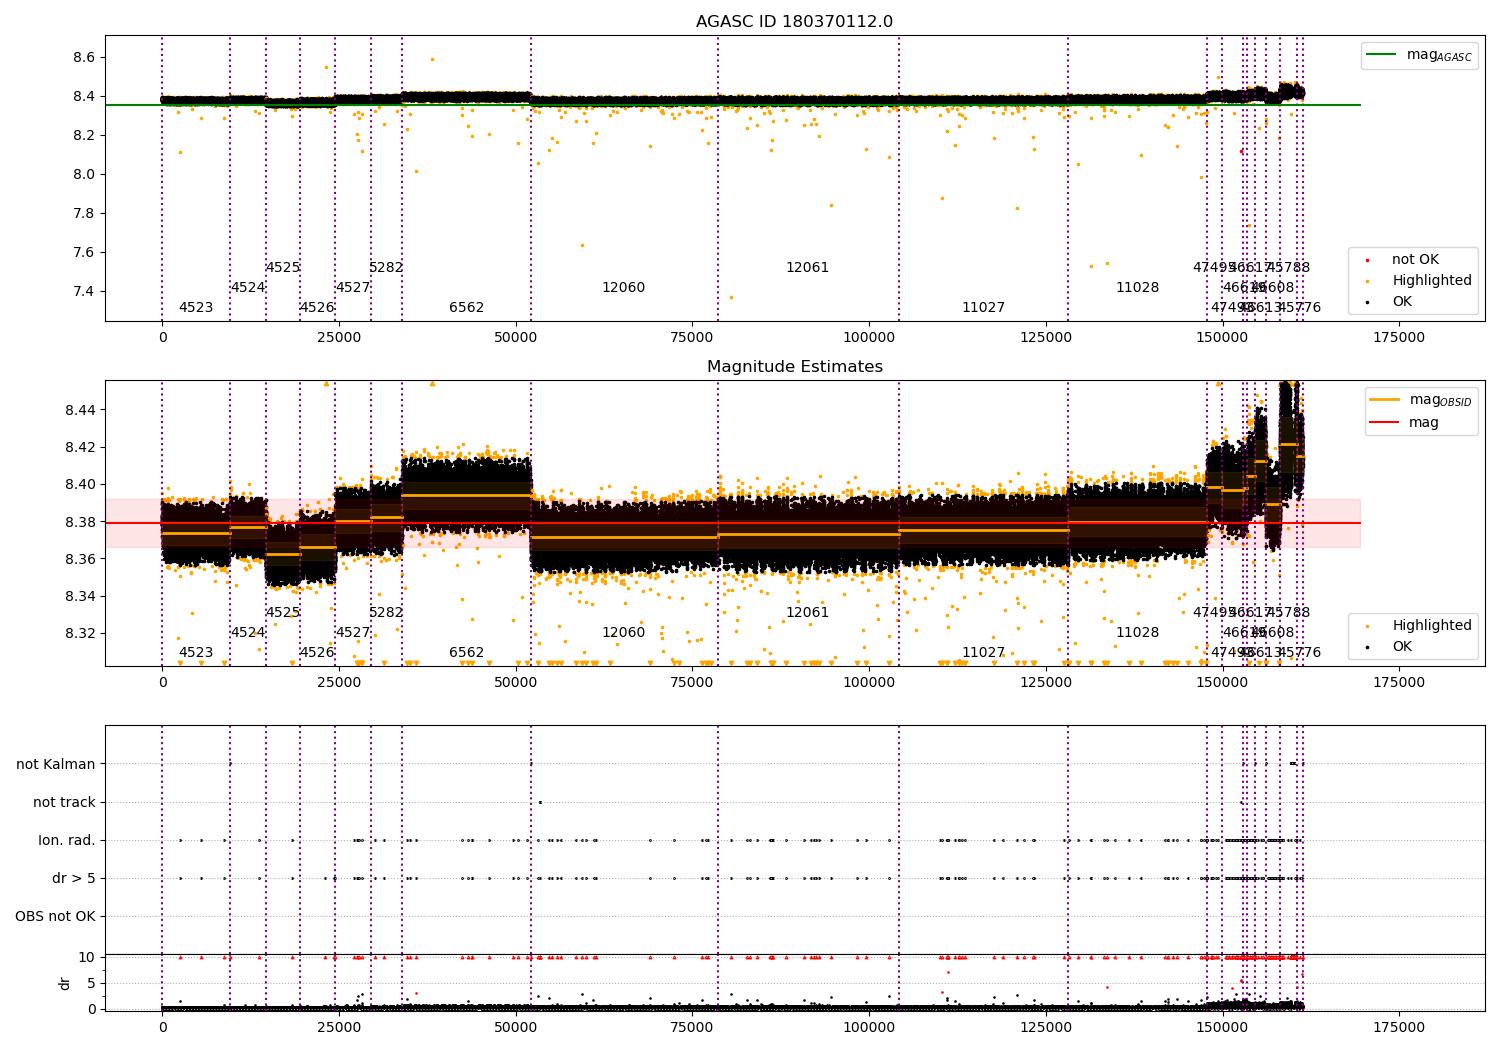Click the 100000 x-axis tick under the top plot
This screenshot has height=1050, width=1500.
click(x=869, y=338)
